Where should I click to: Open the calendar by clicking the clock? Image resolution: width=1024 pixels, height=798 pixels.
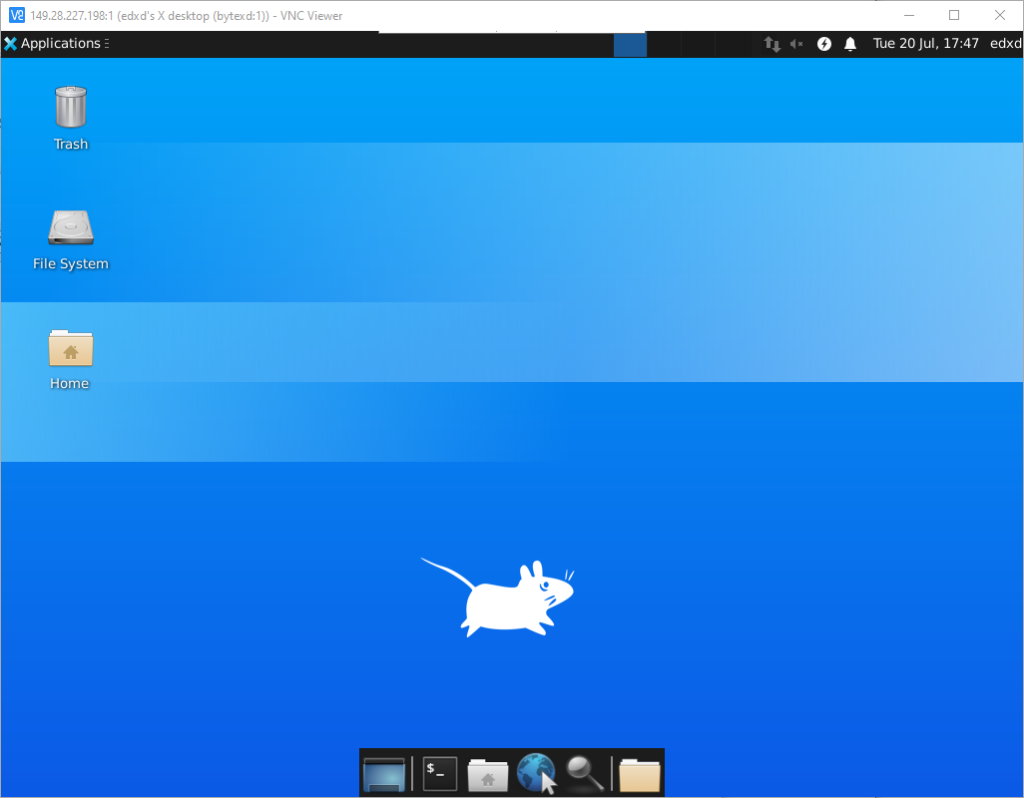[925, 44]
